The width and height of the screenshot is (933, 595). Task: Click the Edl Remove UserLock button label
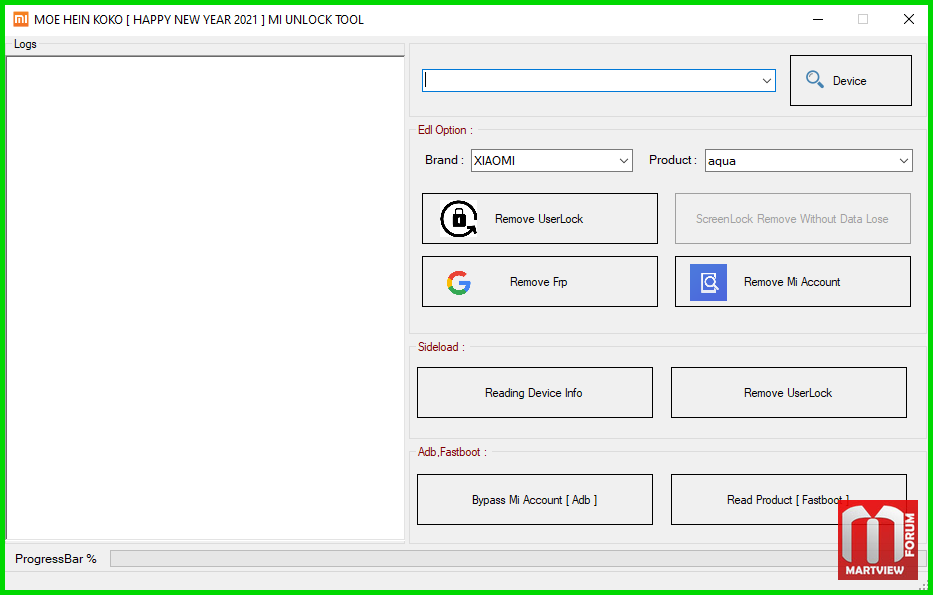(x=539, y=219)
